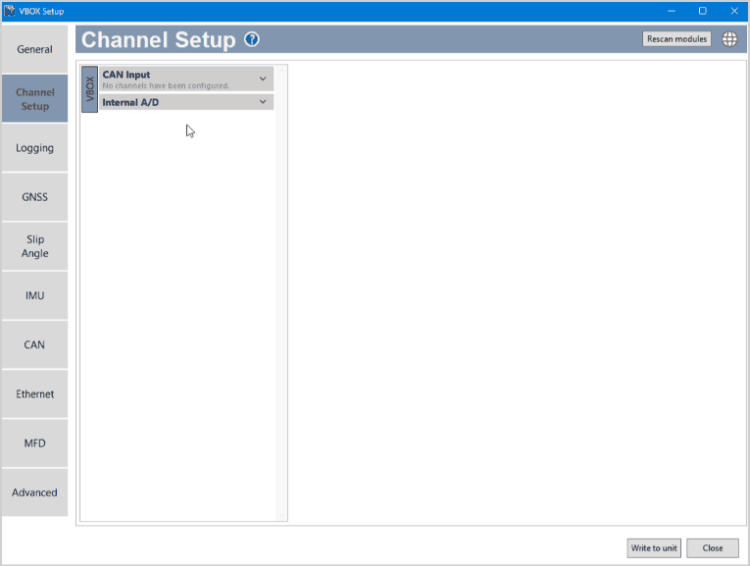Go to the MFD tab
The image size is (750, 566).
click(34, 444)
